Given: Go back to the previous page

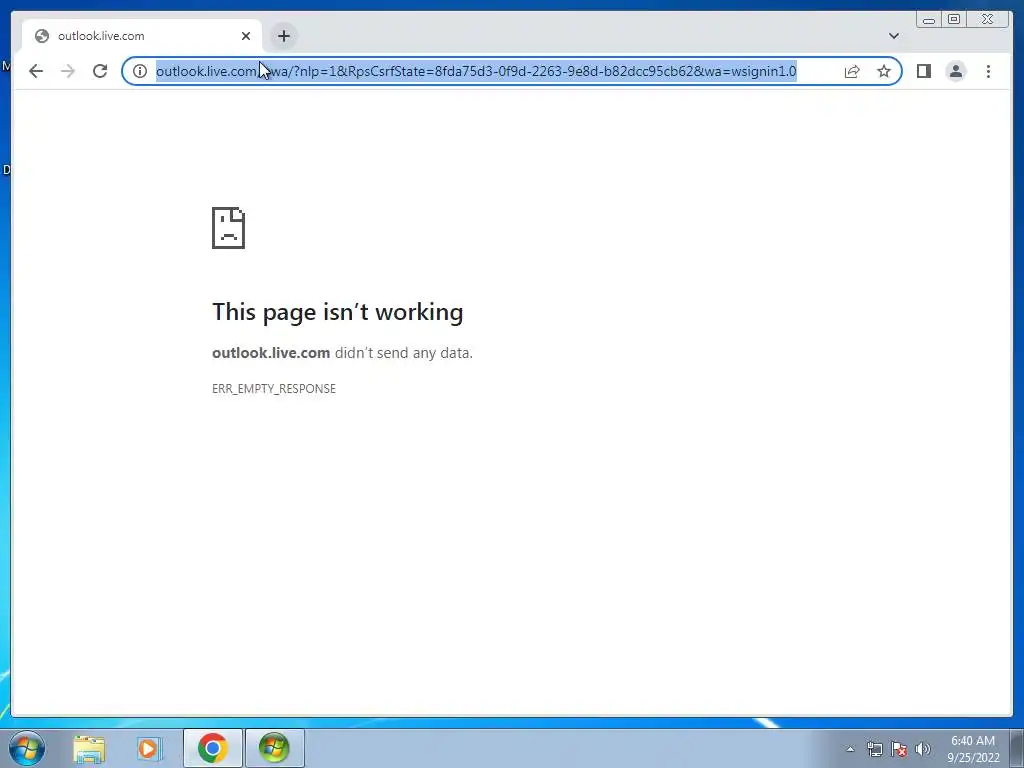Looking at the screenshot, I should [x=36, y=71].
